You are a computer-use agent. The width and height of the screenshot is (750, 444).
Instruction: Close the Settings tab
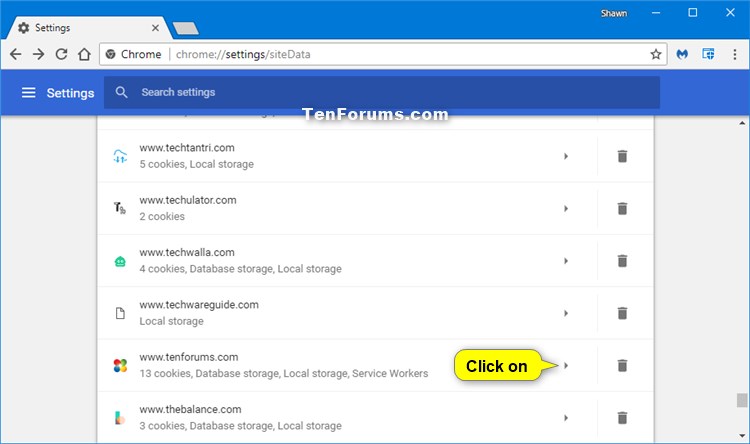pyautogui.click(x=155, y=28)
